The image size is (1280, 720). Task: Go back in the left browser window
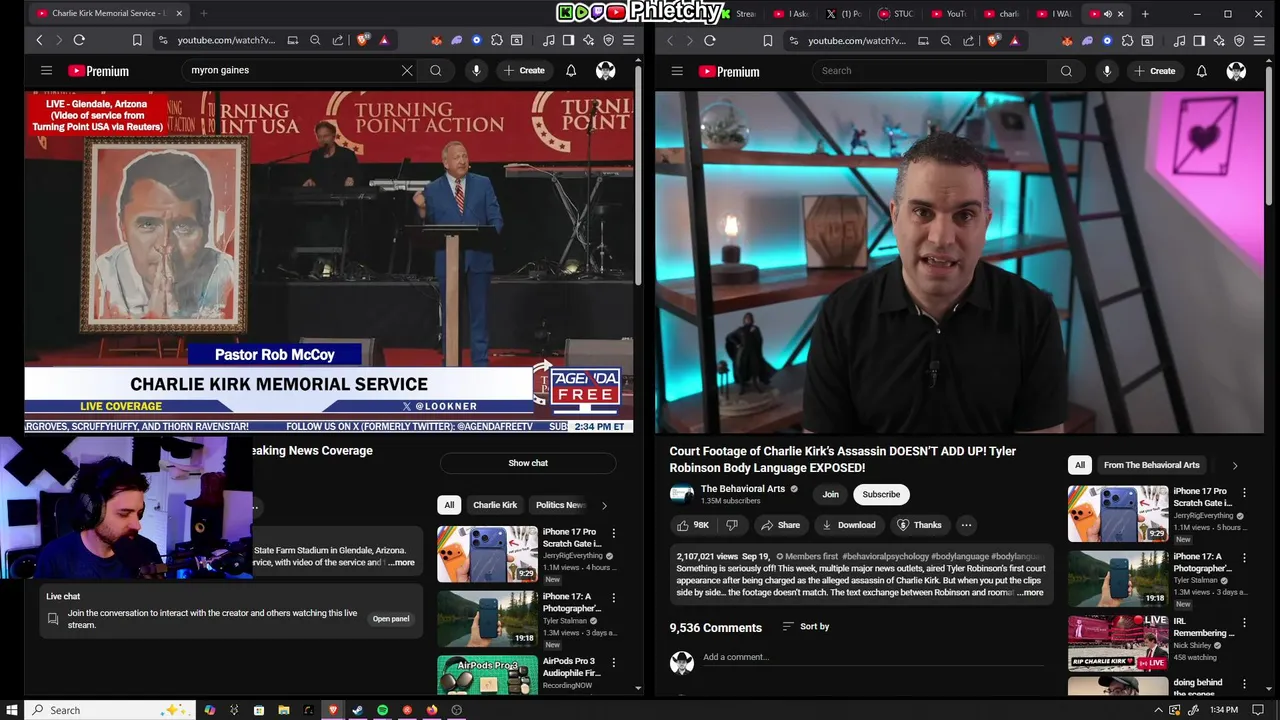[39, 40]
